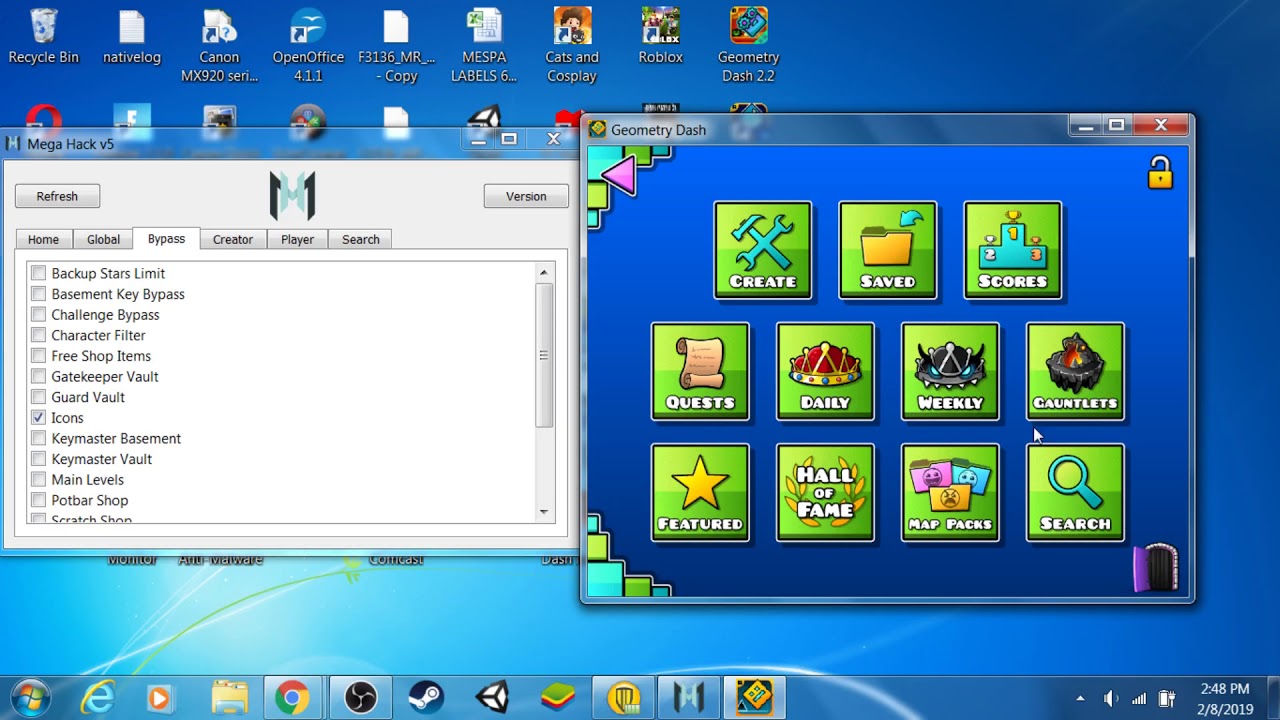Click the bypass list scroll up arrow

pos(544,273)
